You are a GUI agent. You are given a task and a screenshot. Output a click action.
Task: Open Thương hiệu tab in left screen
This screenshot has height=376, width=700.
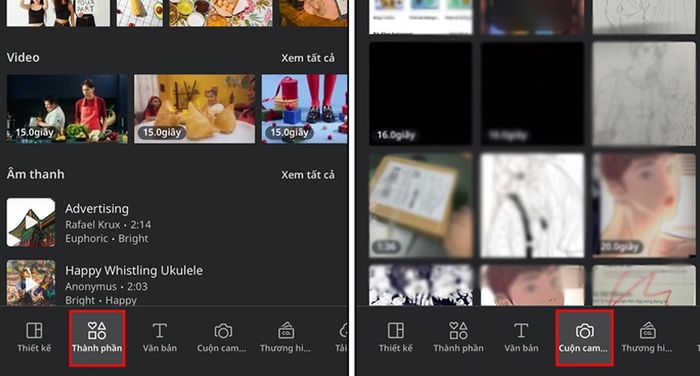[x=285, y=338]
